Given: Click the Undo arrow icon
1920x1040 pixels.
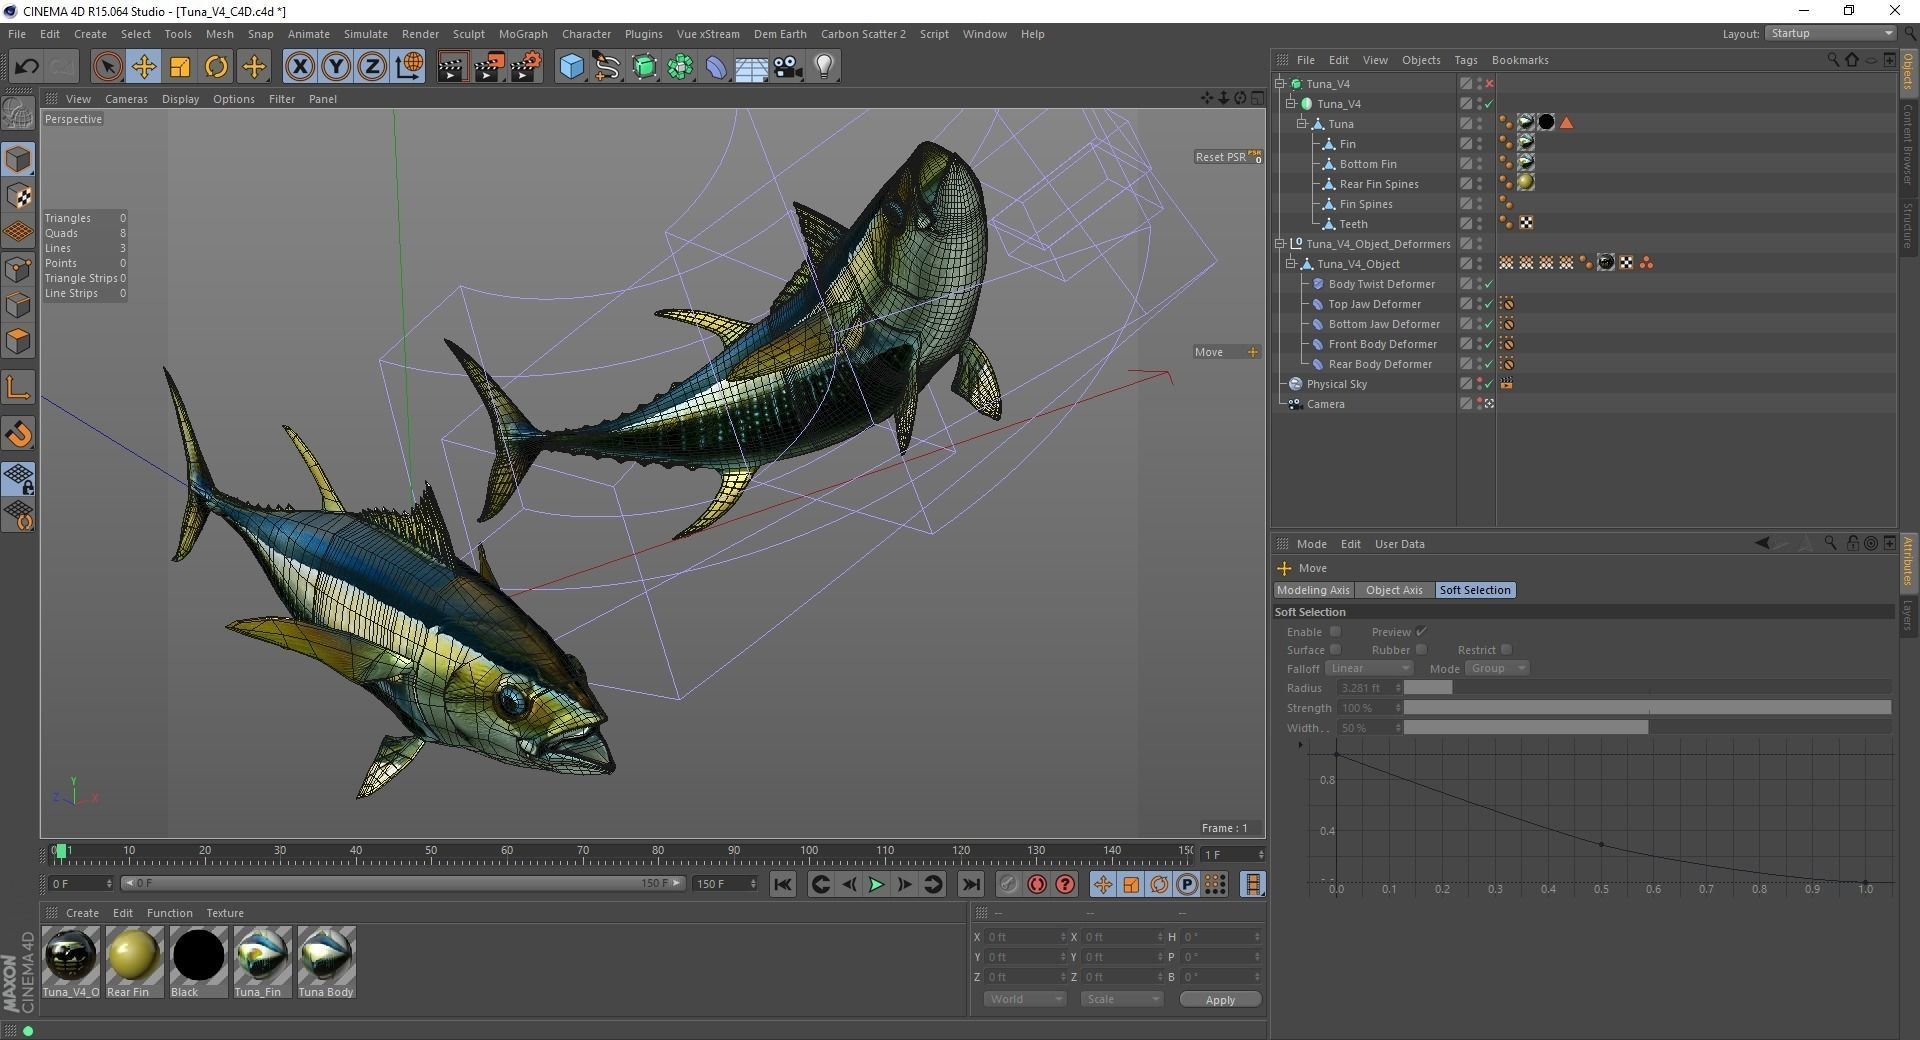Looking at the screenshot, I should click(26, 67).
